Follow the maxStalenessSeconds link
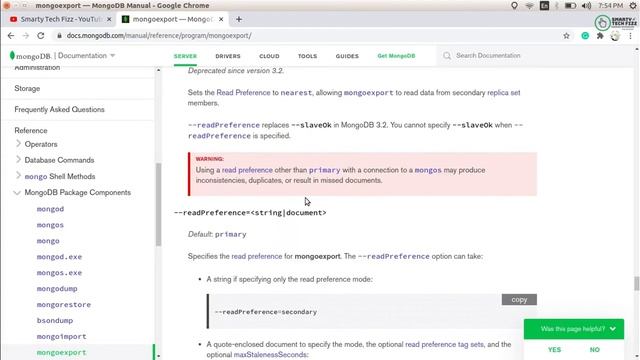The image size is (640, 360). click(270, 355)
